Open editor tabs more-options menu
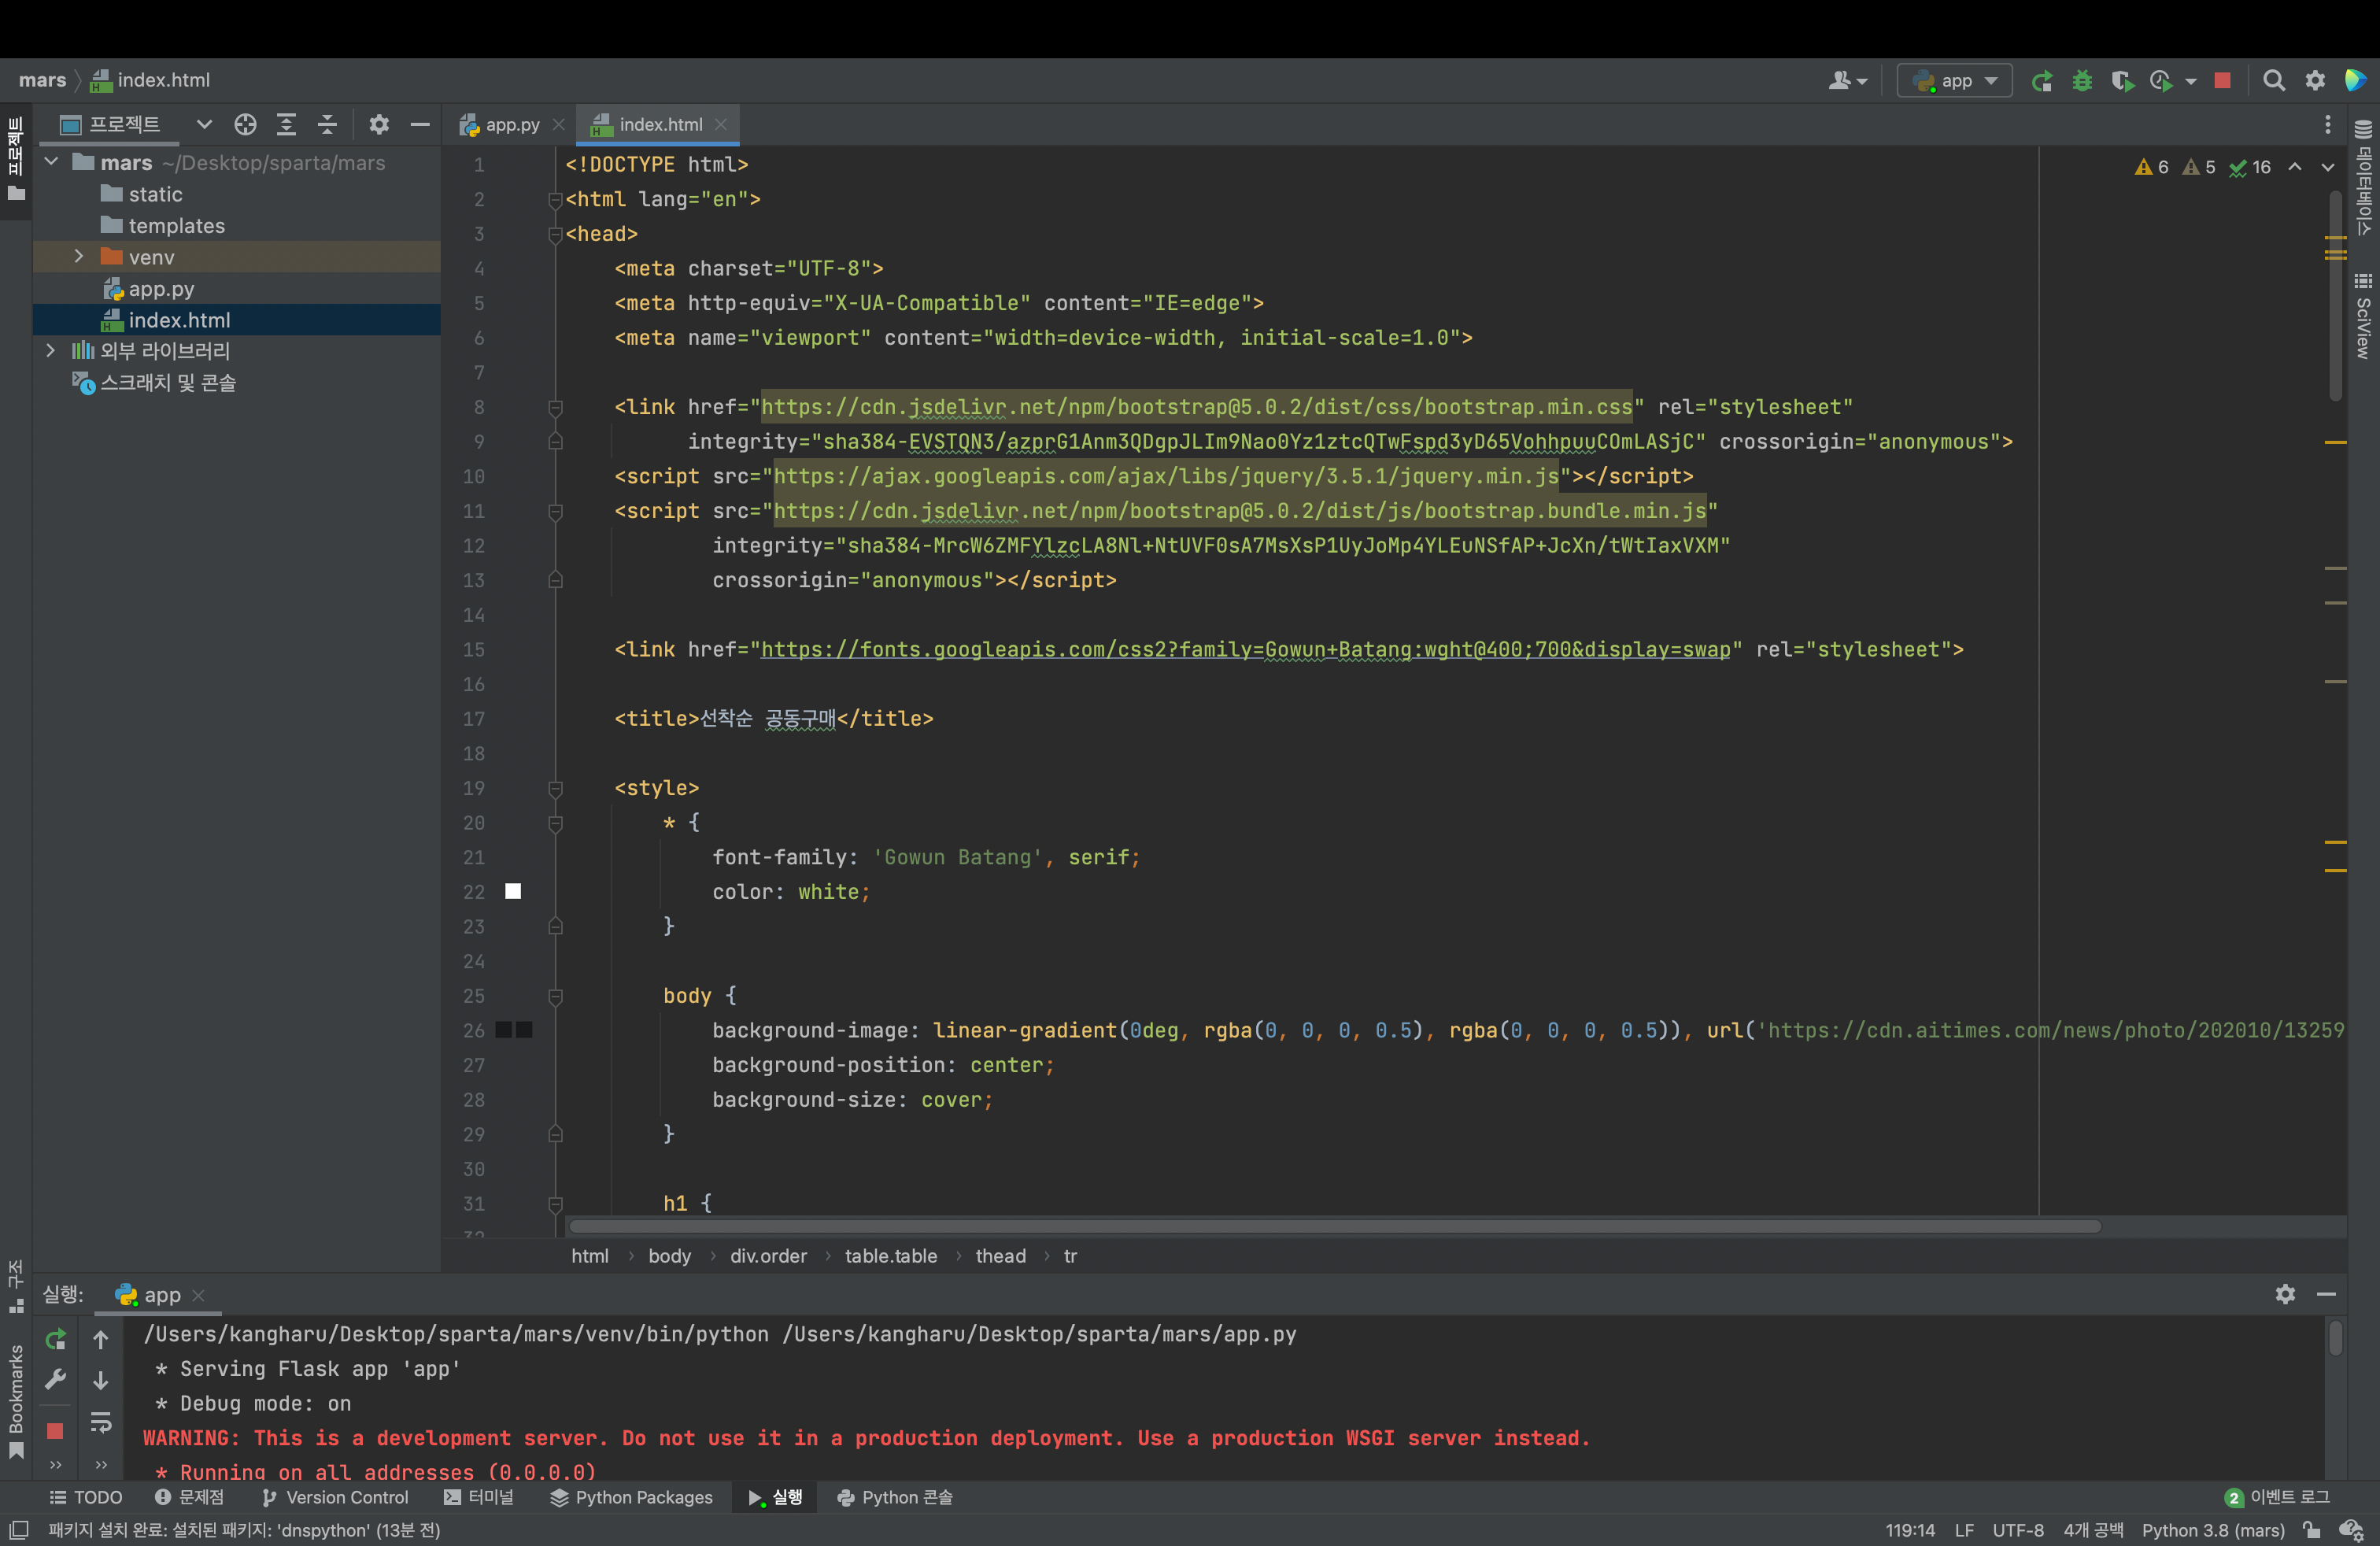 pos(2327,124)
